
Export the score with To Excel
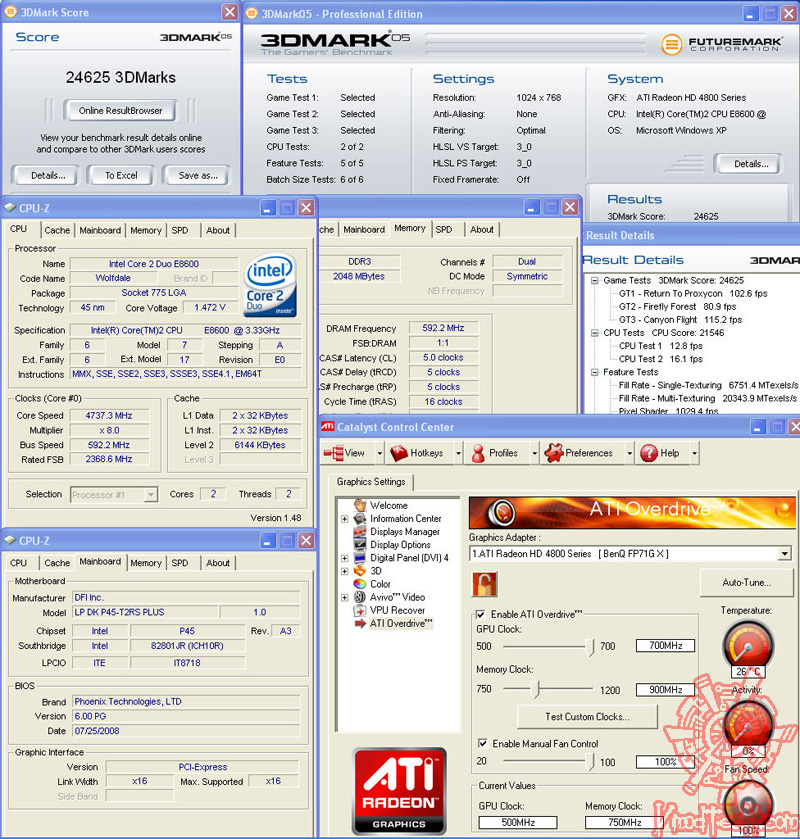(x=121, y=176)
